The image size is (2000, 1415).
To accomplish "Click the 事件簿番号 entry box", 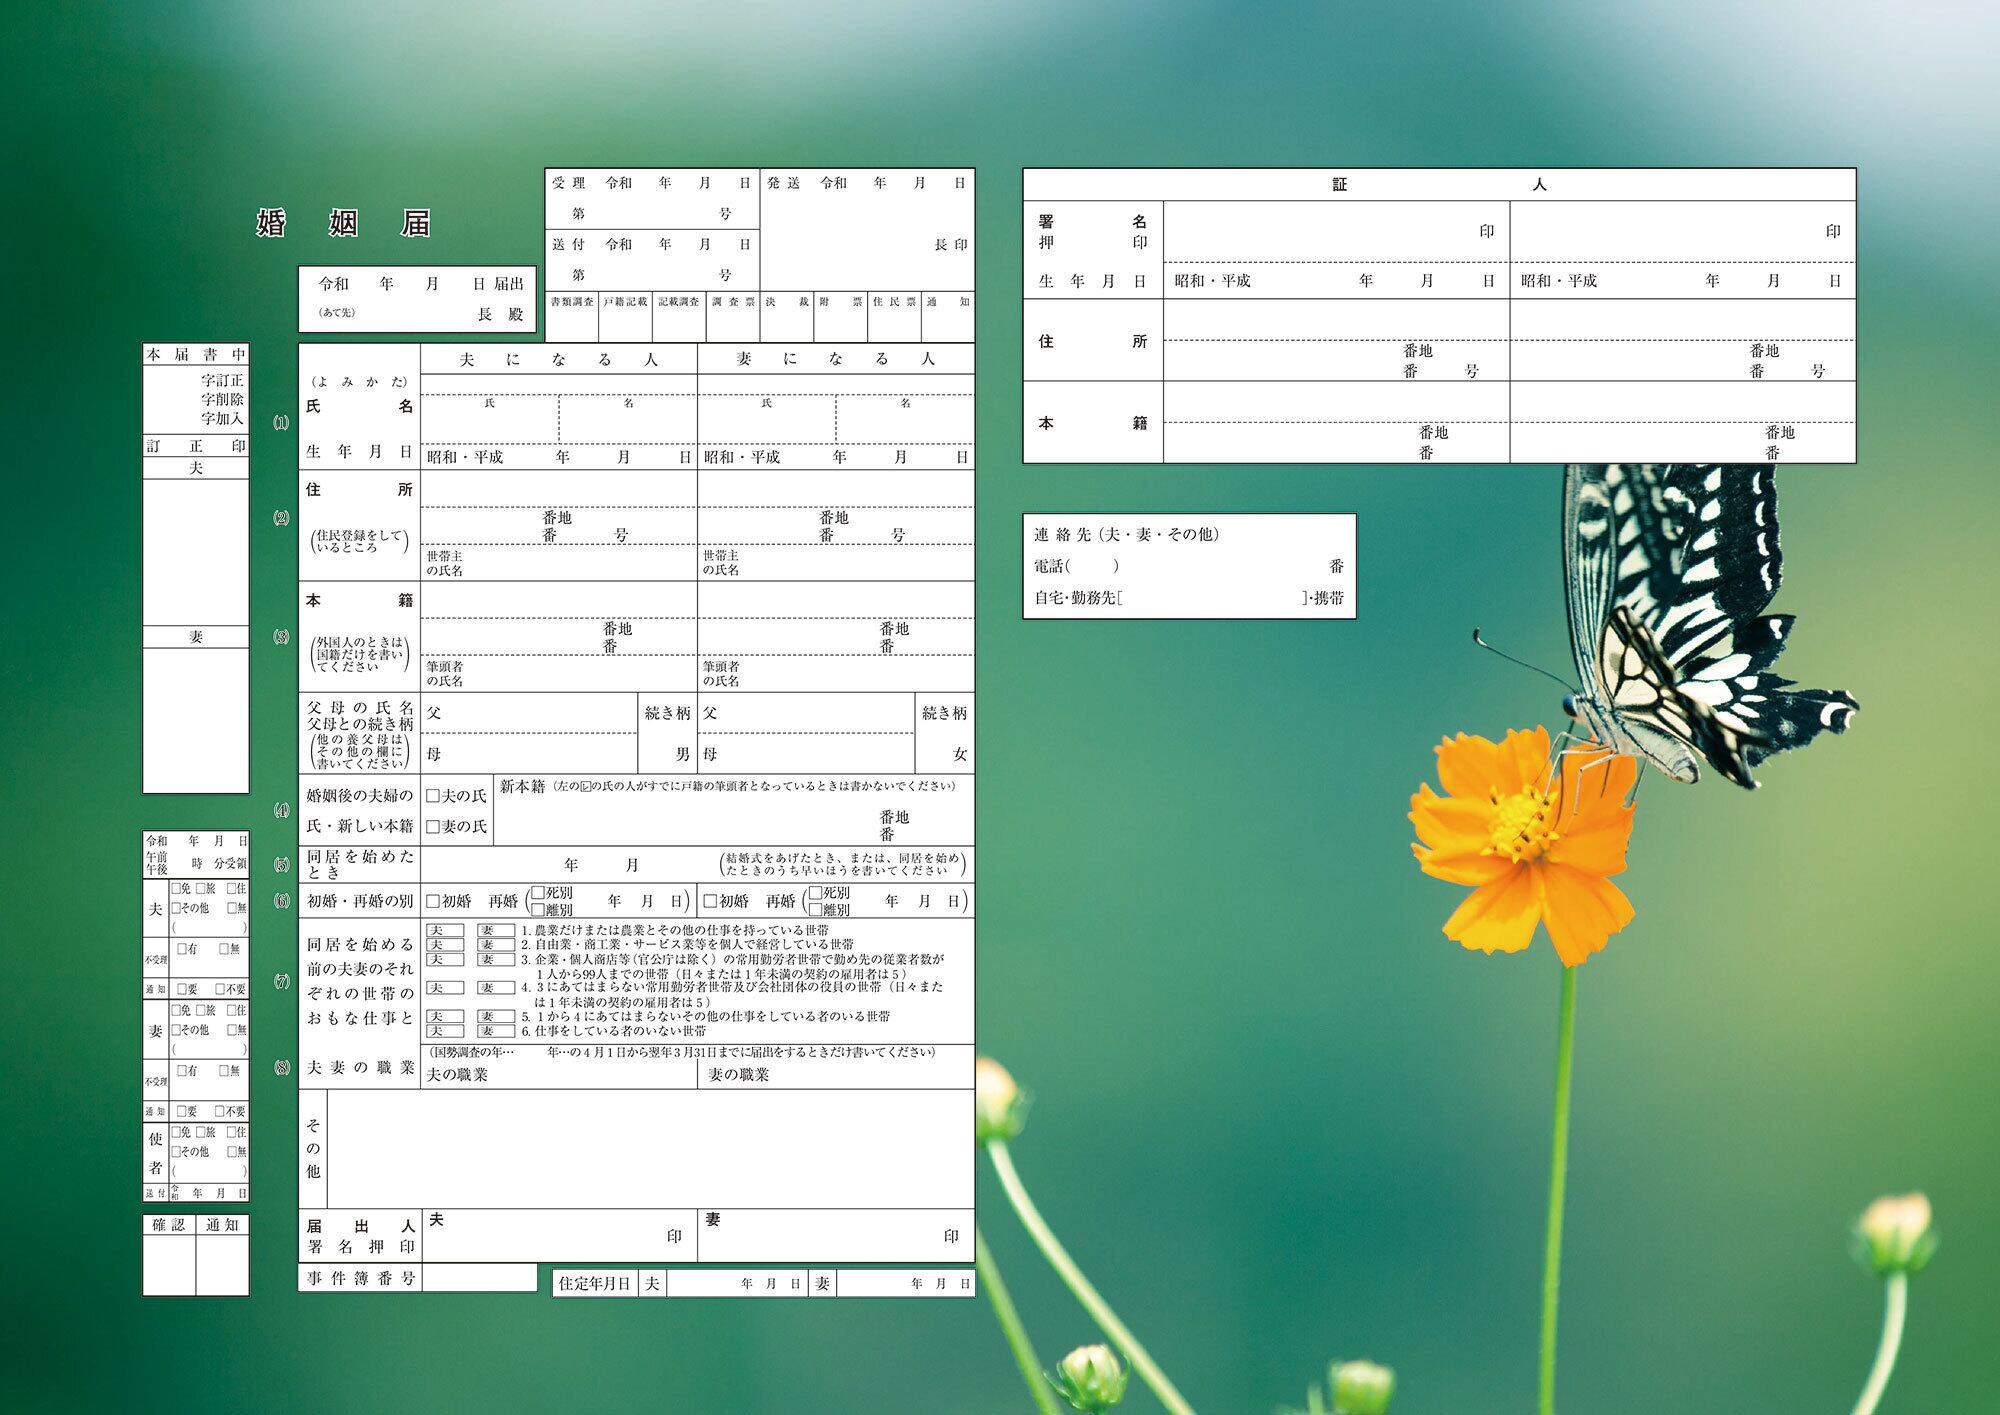I will click(479, 1278).
